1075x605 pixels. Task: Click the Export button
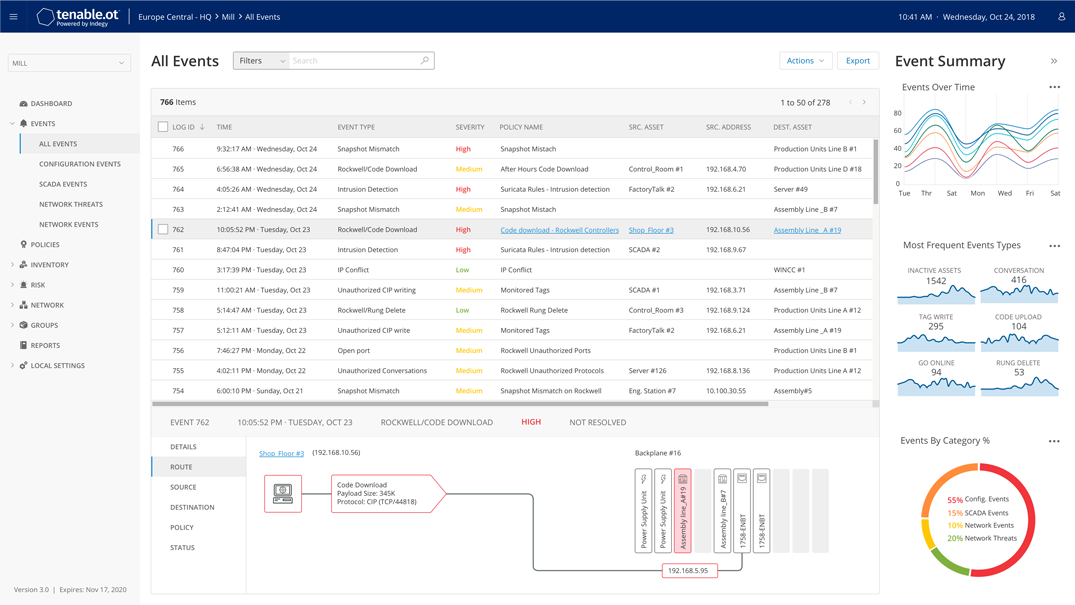pyautogui.click(x=858, y=60)
